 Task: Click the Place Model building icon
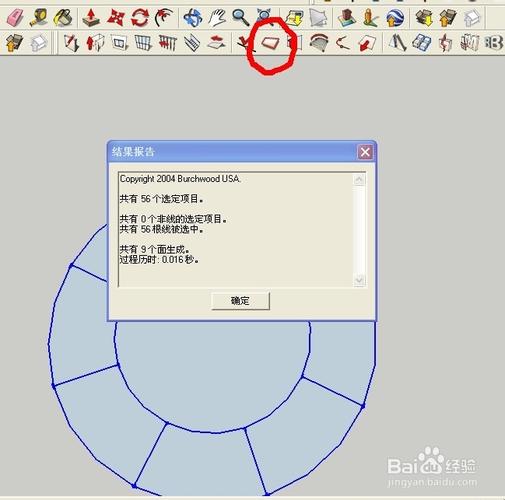[347, 17]
